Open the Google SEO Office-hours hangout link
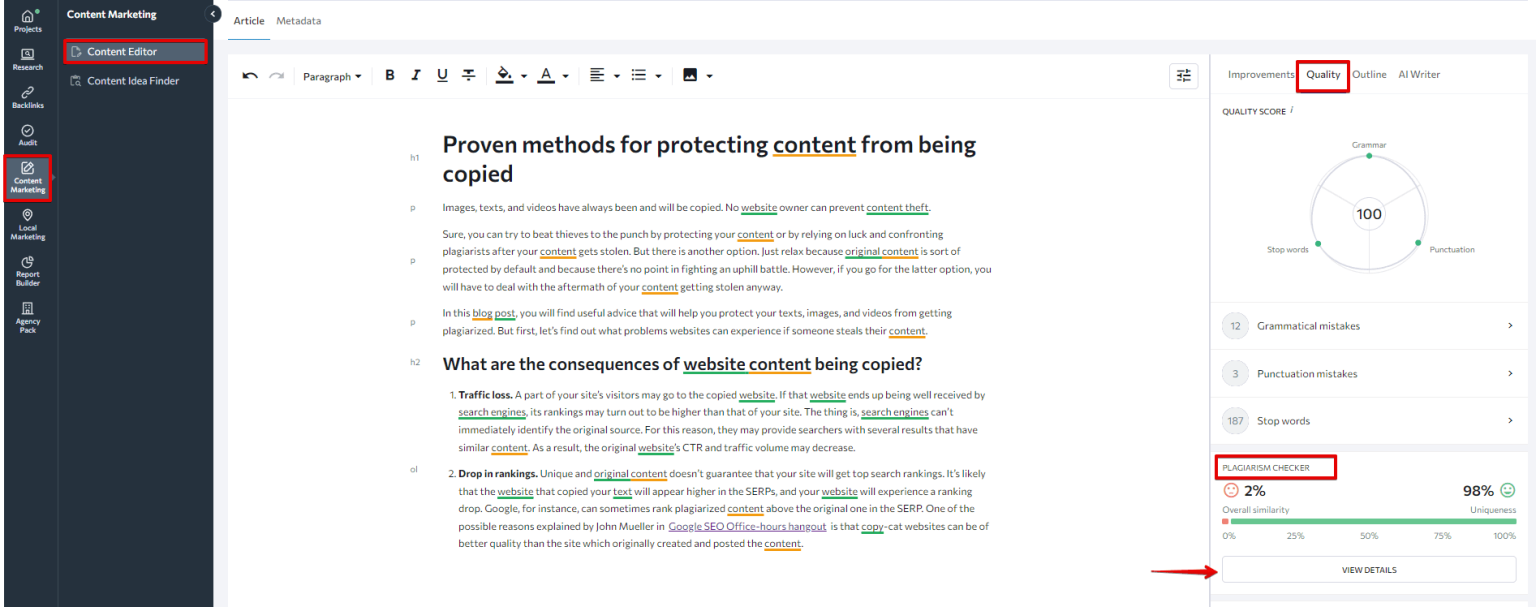The width and height of the screenshot is (1536, 607). click(x=747, y=526)
